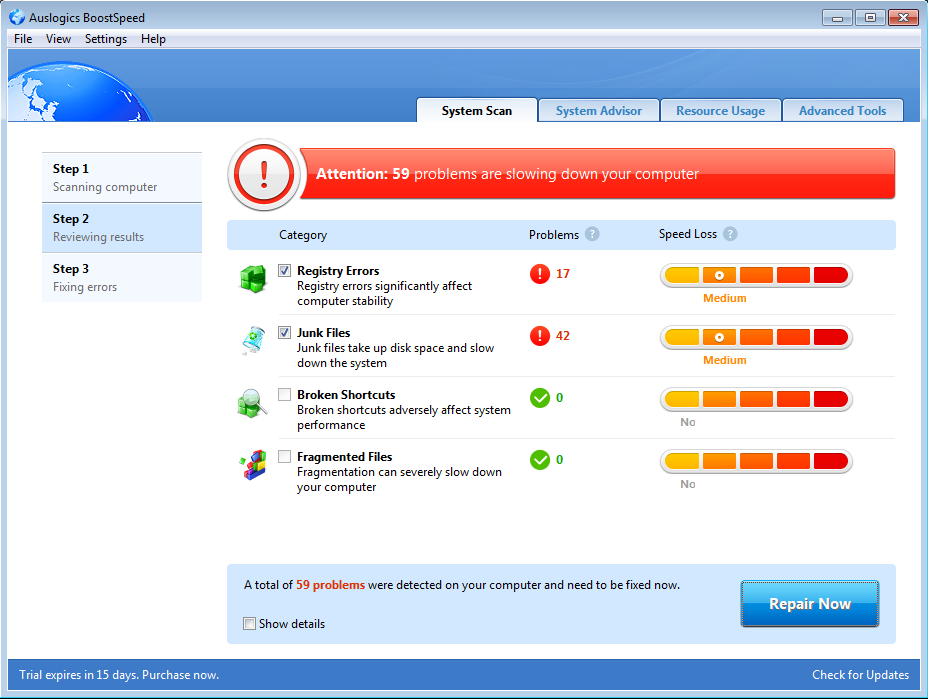Switch to the System Scan tab
This screenshot has height=699, width=928.
[x=477, y=111]
